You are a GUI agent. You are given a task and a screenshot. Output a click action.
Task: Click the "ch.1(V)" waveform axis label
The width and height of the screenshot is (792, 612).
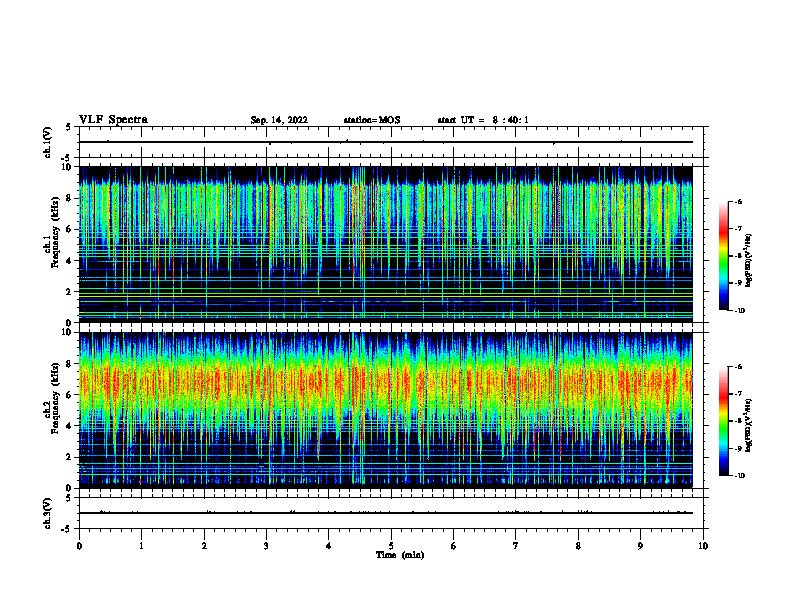click(47, 142)
